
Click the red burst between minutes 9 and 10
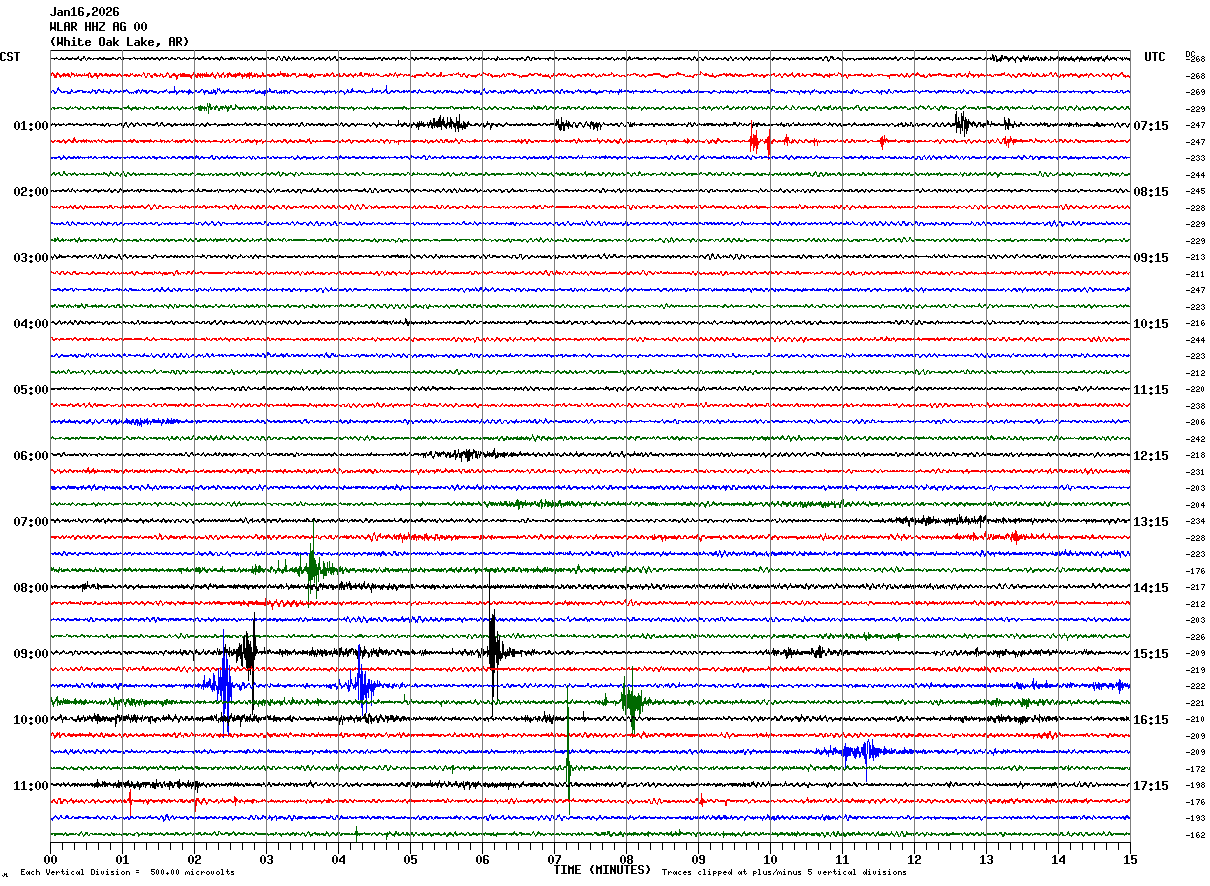(757, 141)
